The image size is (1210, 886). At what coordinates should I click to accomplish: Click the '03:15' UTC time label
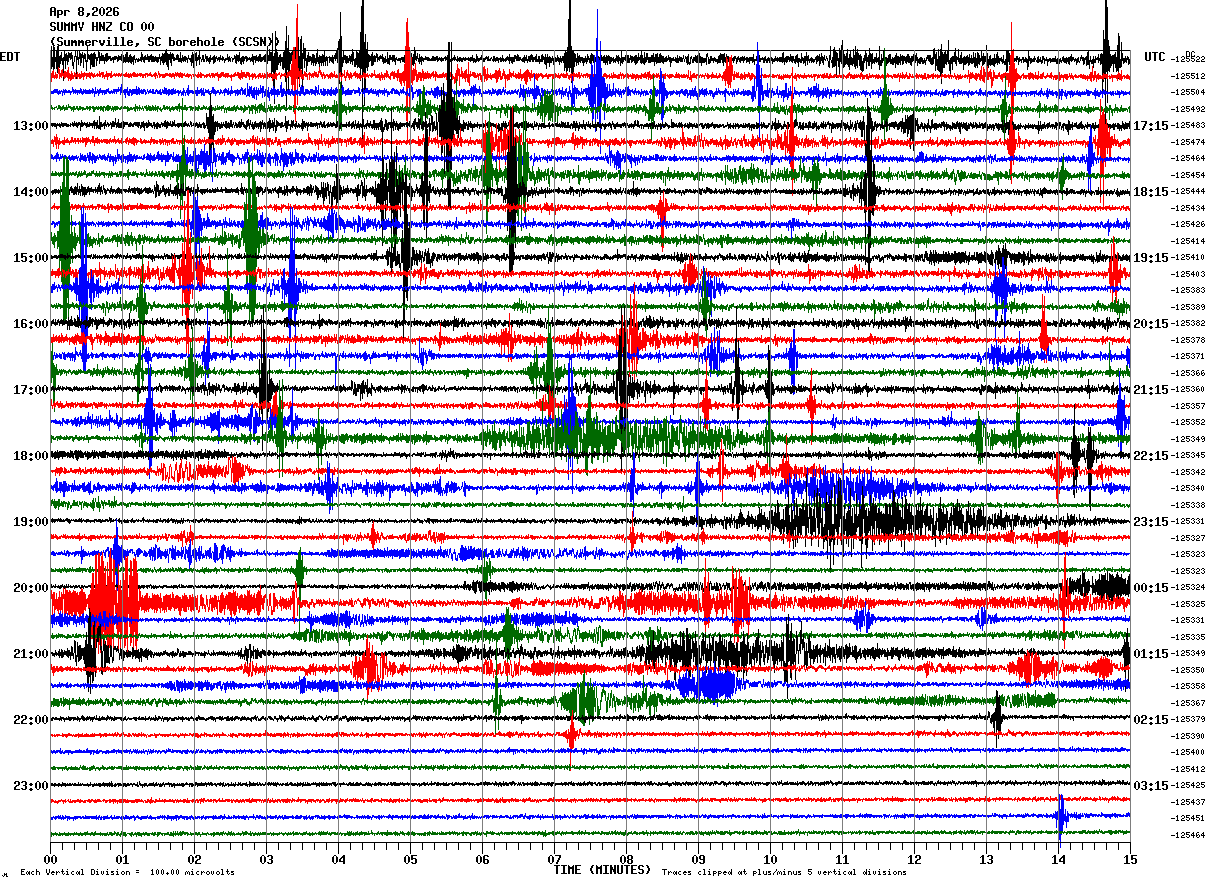pos(1150,786)
